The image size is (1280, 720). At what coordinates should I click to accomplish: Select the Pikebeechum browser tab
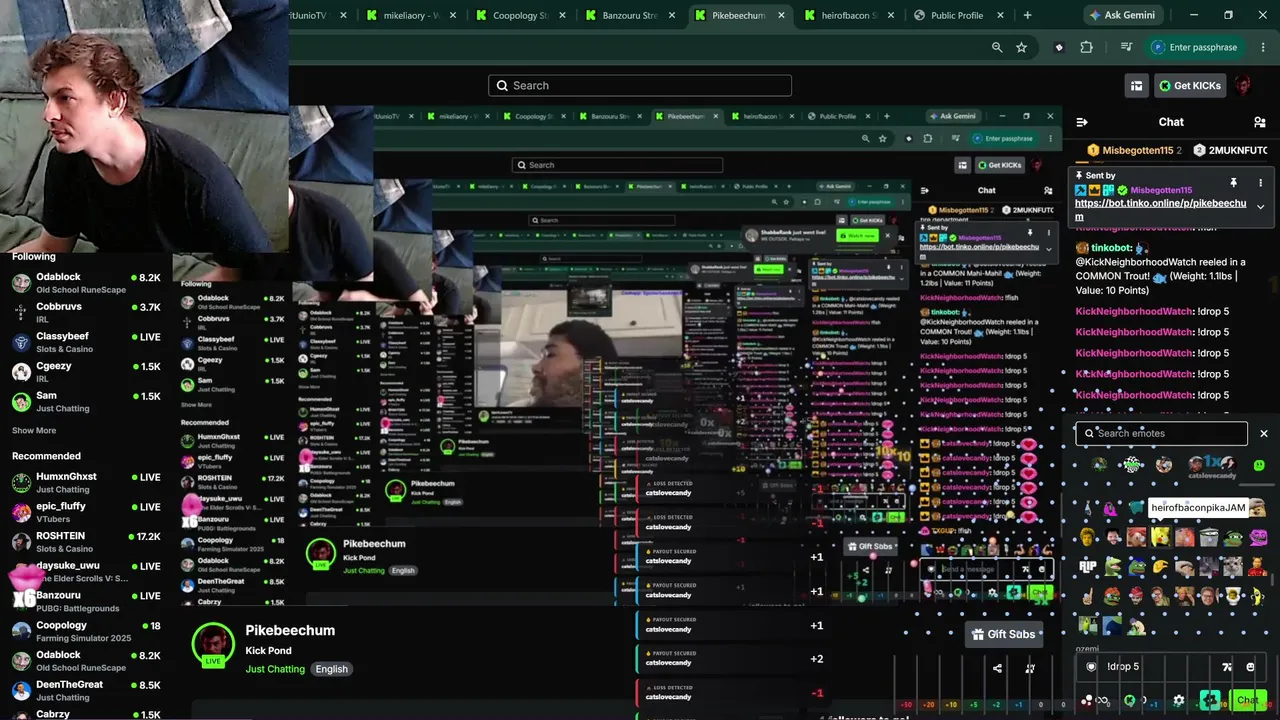point(738,15)
